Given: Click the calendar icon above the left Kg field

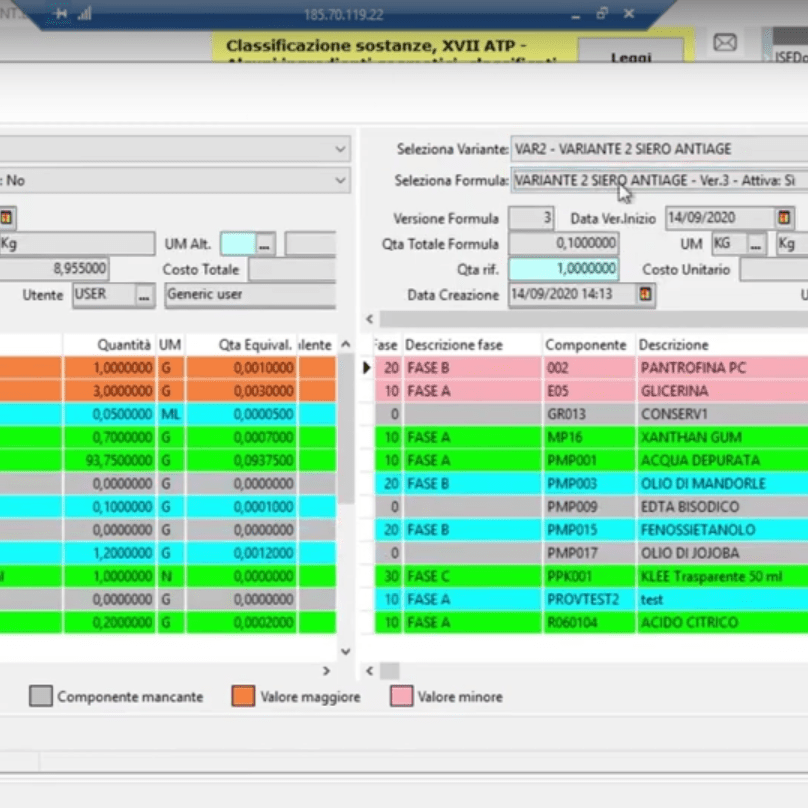Looking at the screenshot, I should point(6,217).
